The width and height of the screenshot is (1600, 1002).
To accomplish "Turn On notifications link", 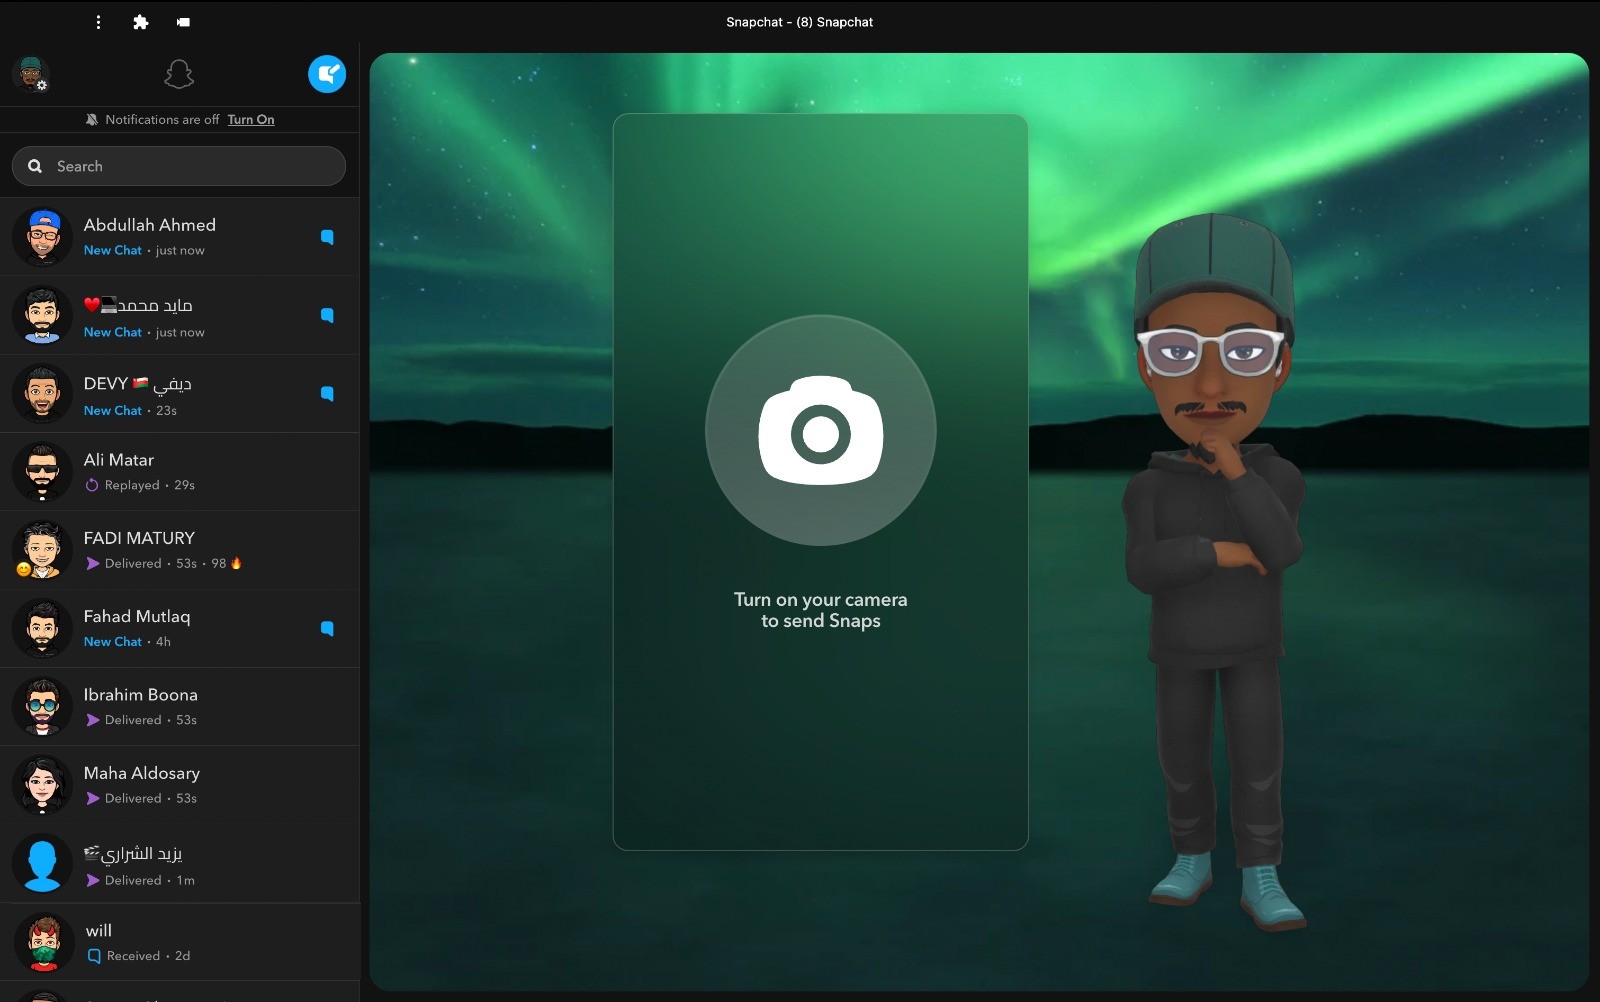I will pyautogui.click(x=250, y=120).
